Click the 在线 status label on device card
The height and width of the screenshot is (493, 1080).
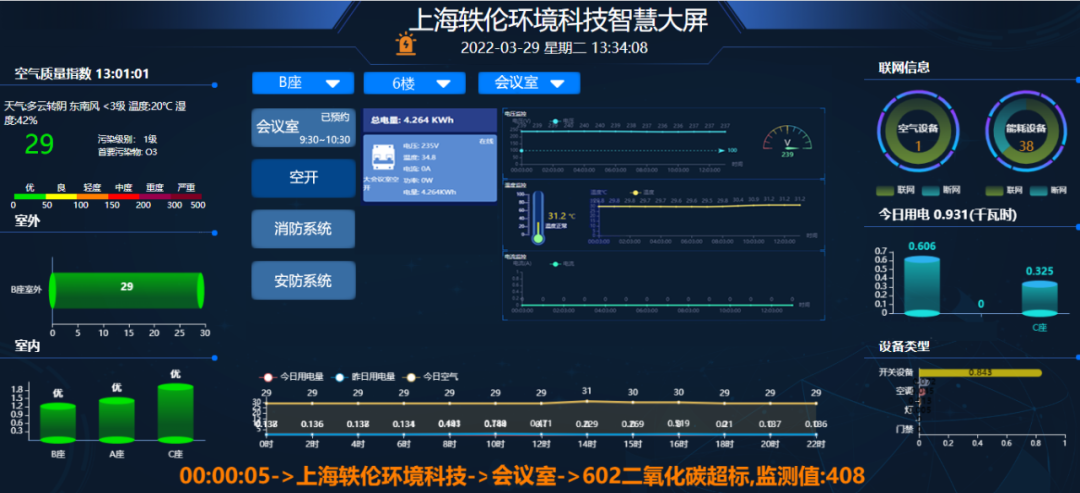click(486, 140)
